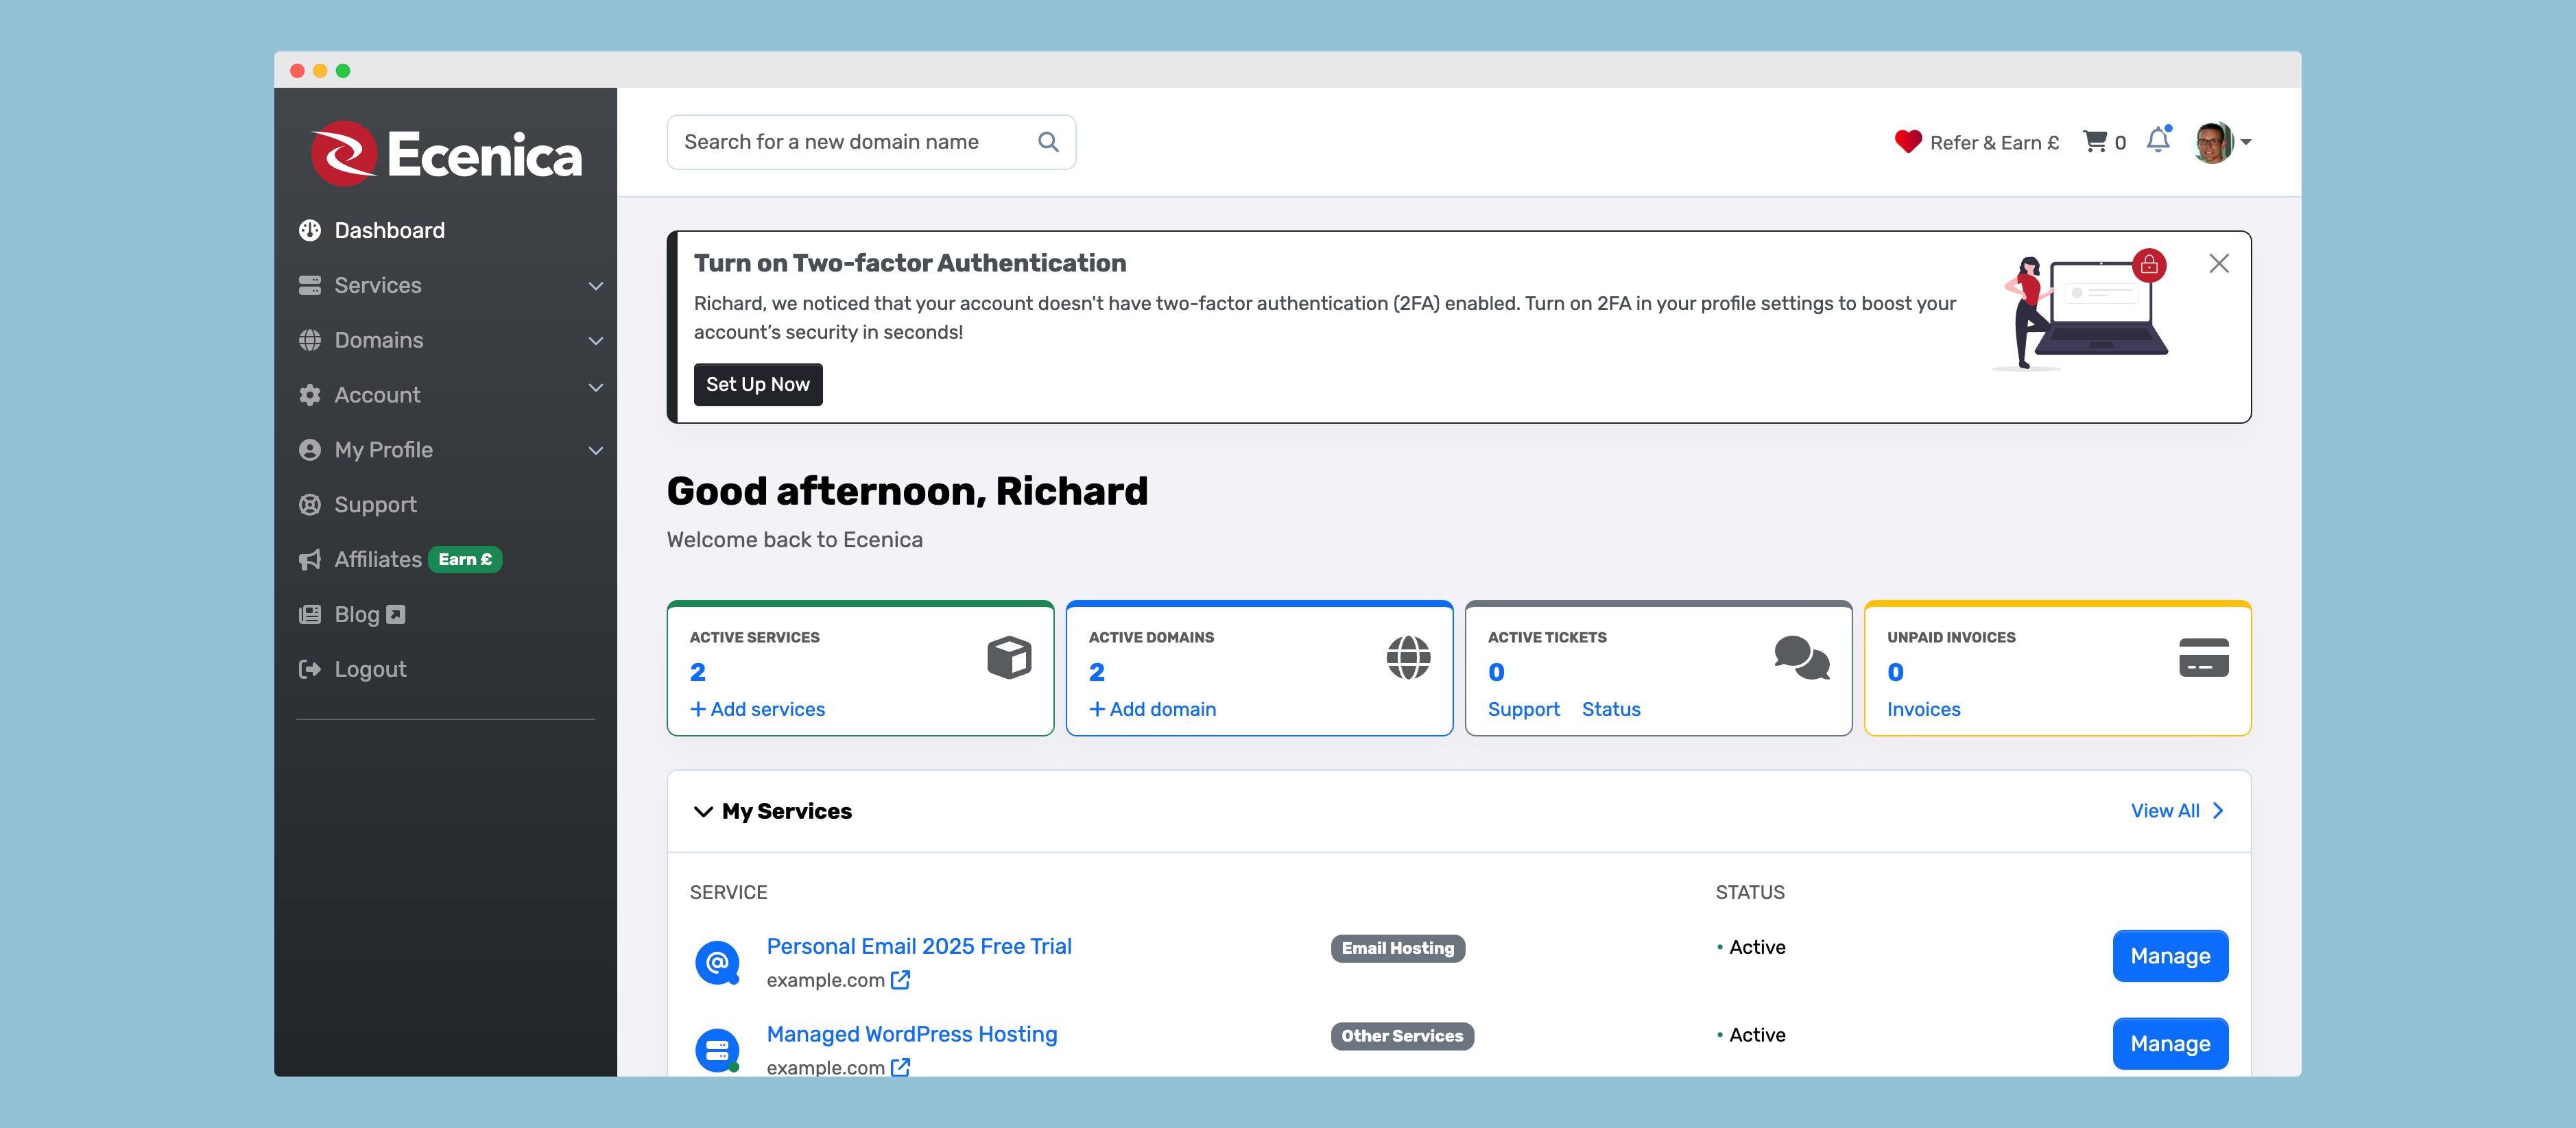
Task: Dismiss the two-factor authentication banner
Action: pos(2218,263)
